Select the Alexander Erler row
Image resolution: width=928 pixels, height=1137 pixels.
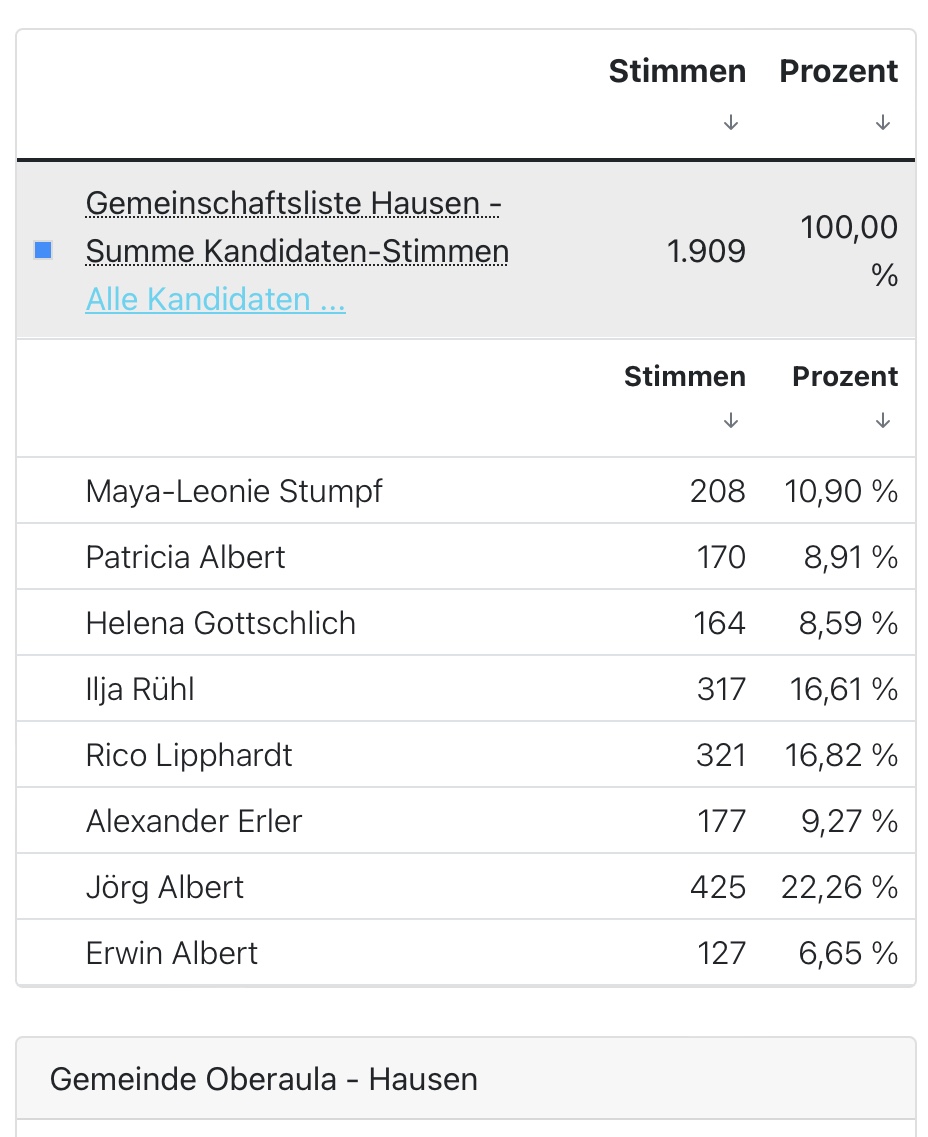194,821
